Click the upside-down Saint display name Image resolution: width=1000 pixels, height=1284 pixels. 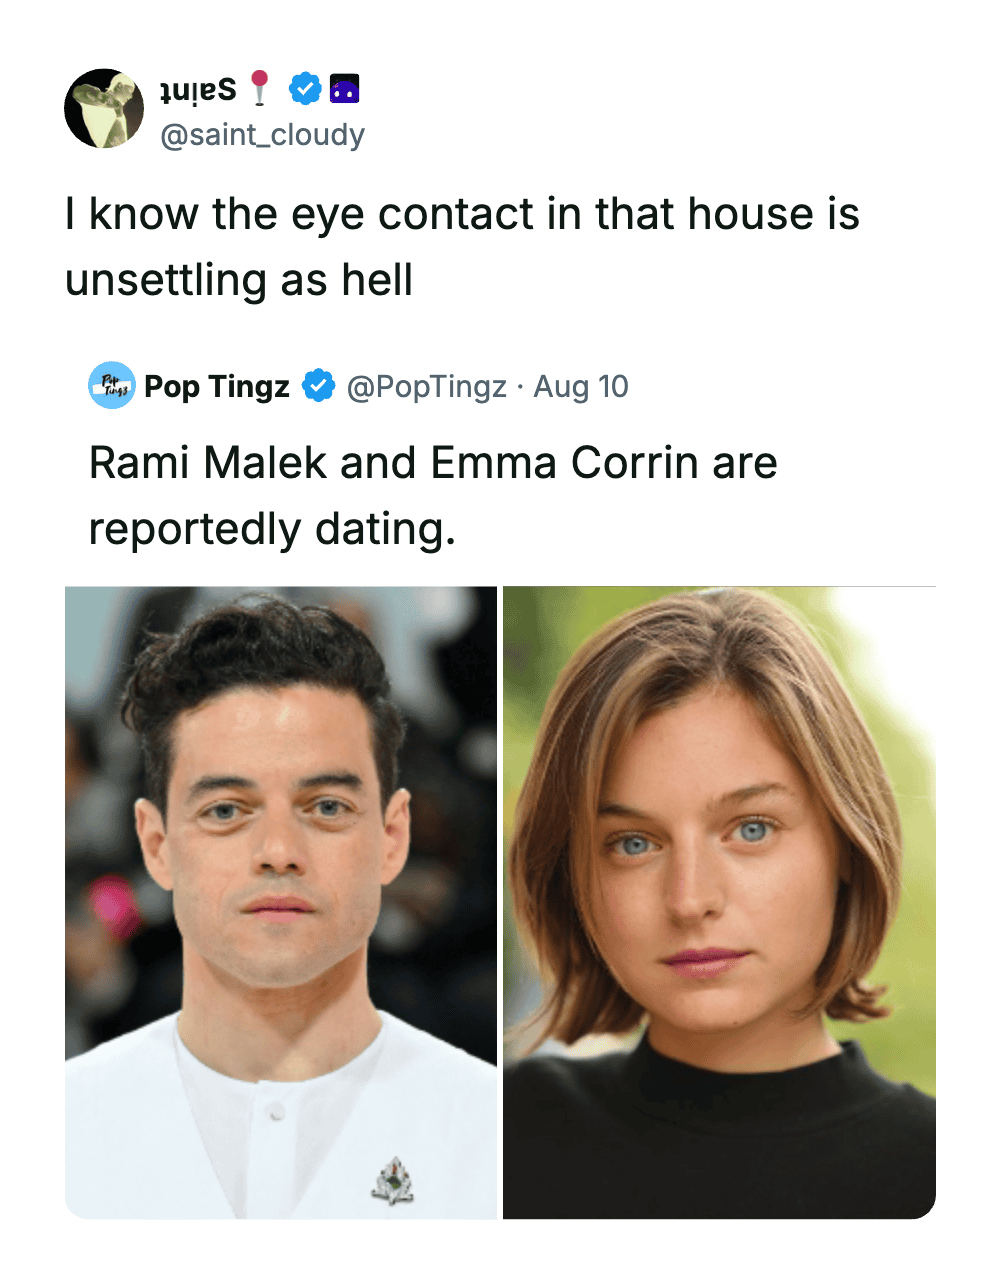tap(199, 90)
